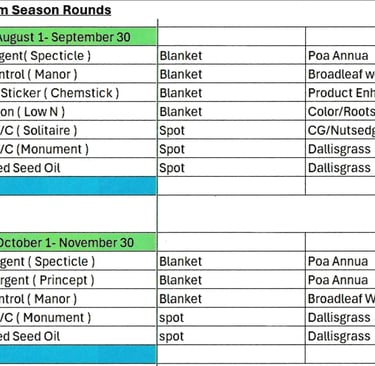Click the Poa Annua cell in the Princept row
This screenshot has height=366, width=375.
coord(340,280)
